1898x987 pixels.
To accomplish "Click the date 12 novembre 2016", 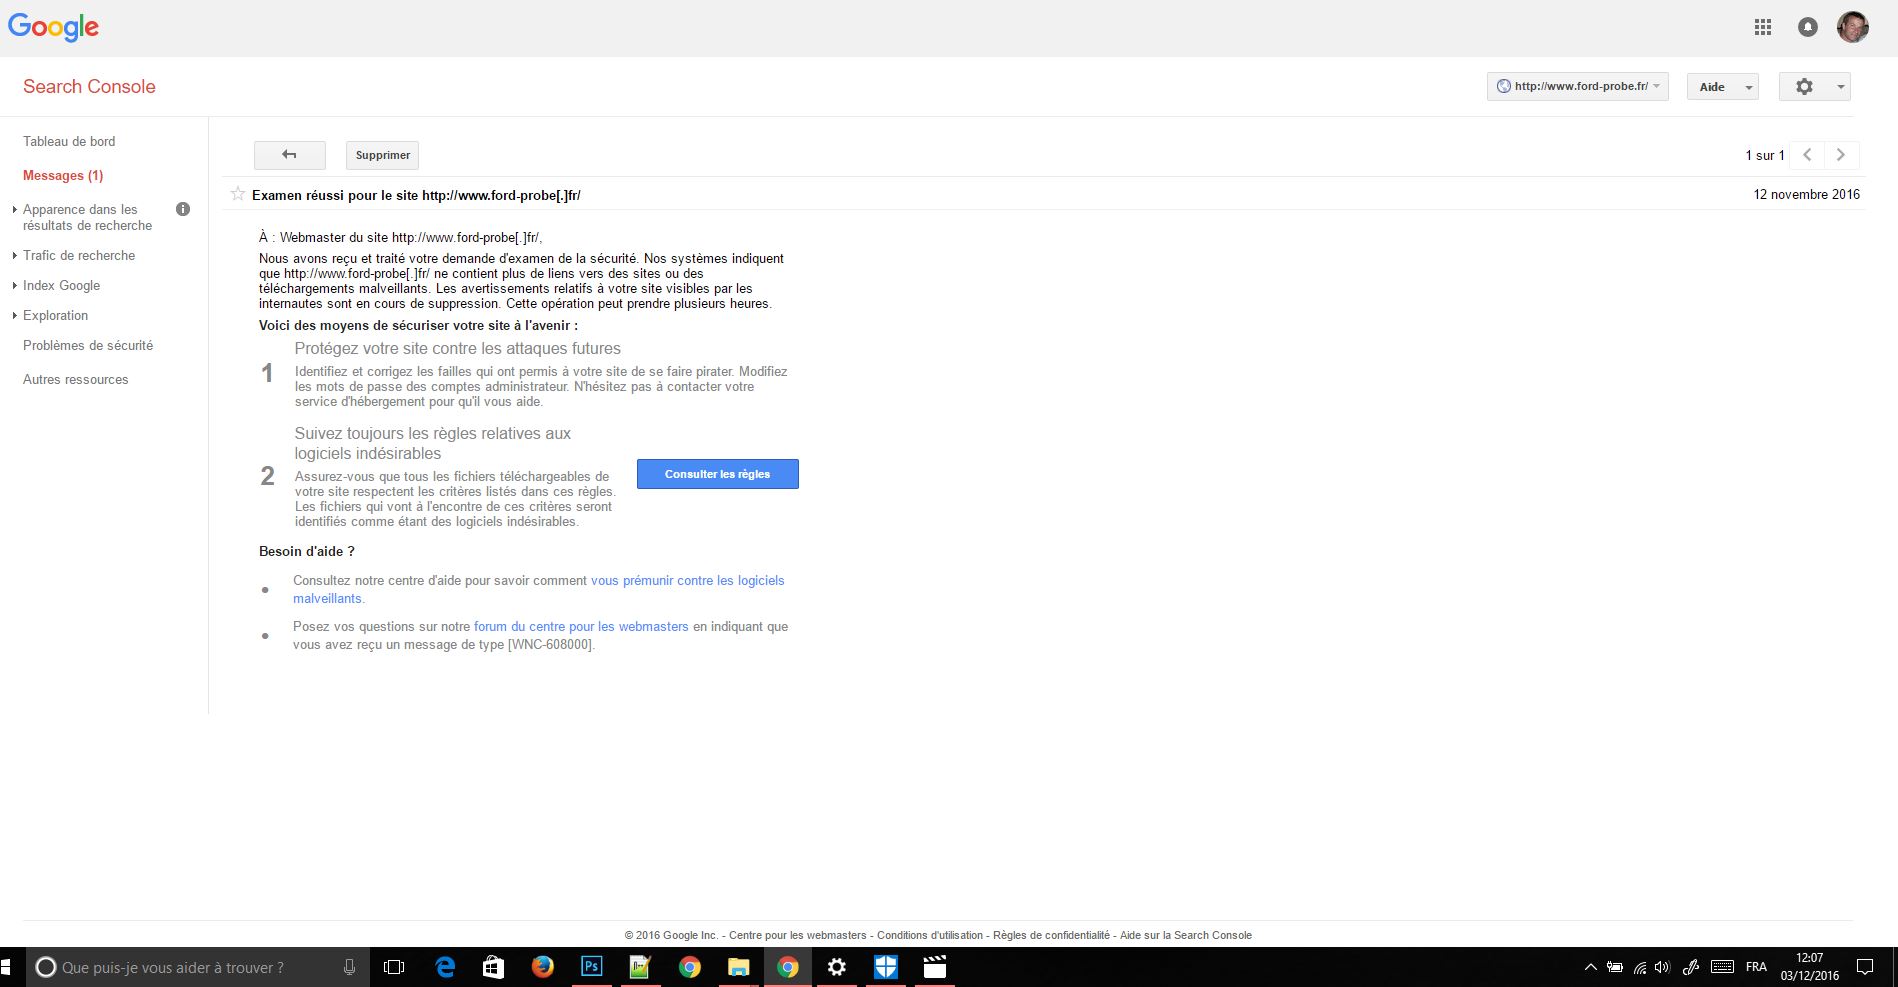I will 1806,194.
